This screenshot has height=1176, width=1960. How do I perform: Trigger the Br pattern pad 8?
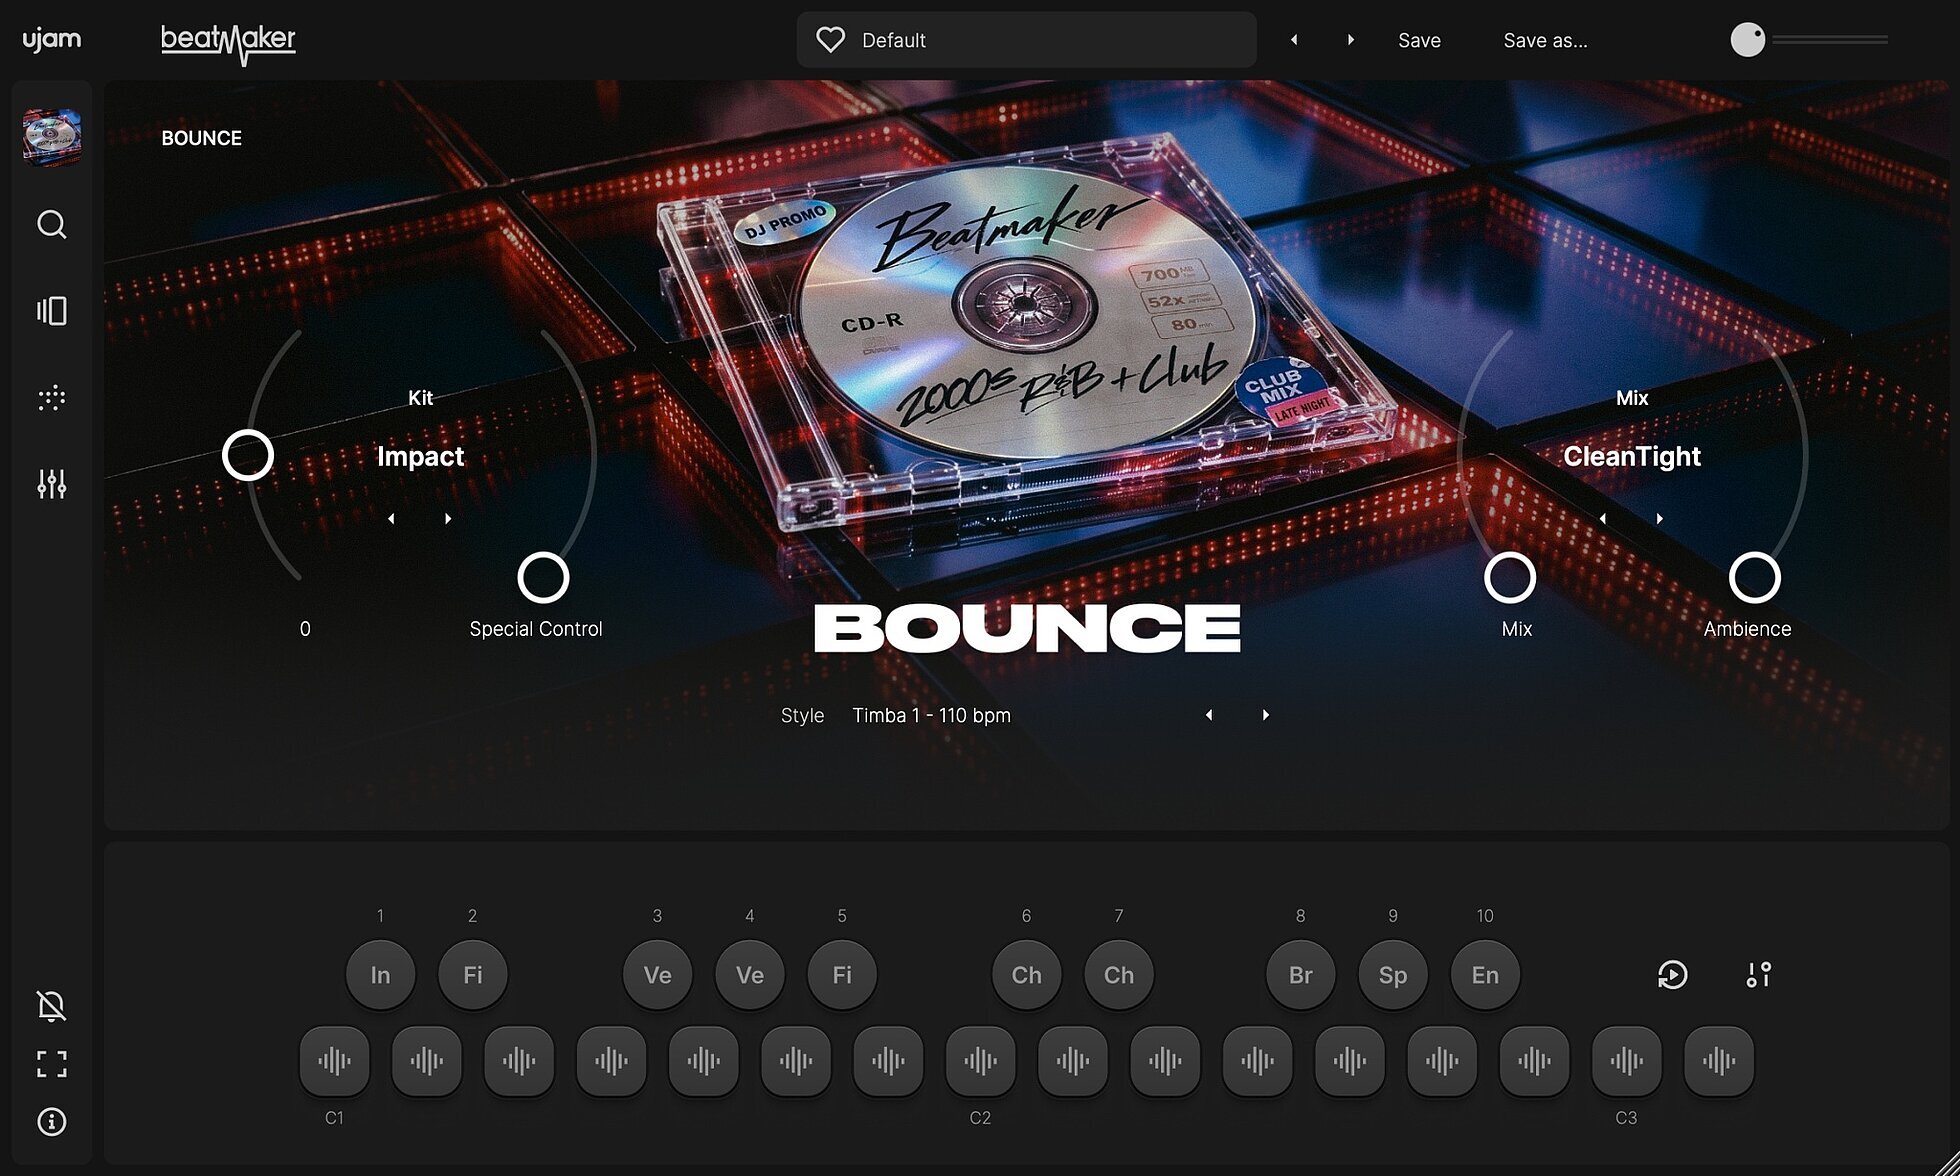pos(1300,975)
